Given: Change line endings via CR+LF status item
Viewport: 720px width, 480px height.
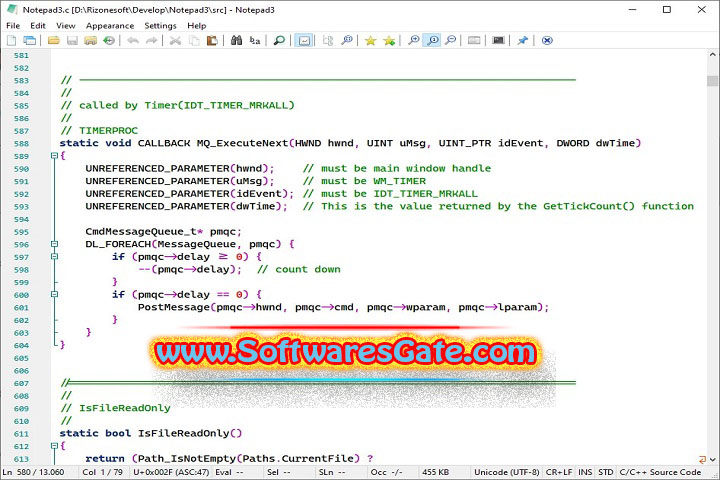Looking at the screenshot, I should 559,472.
